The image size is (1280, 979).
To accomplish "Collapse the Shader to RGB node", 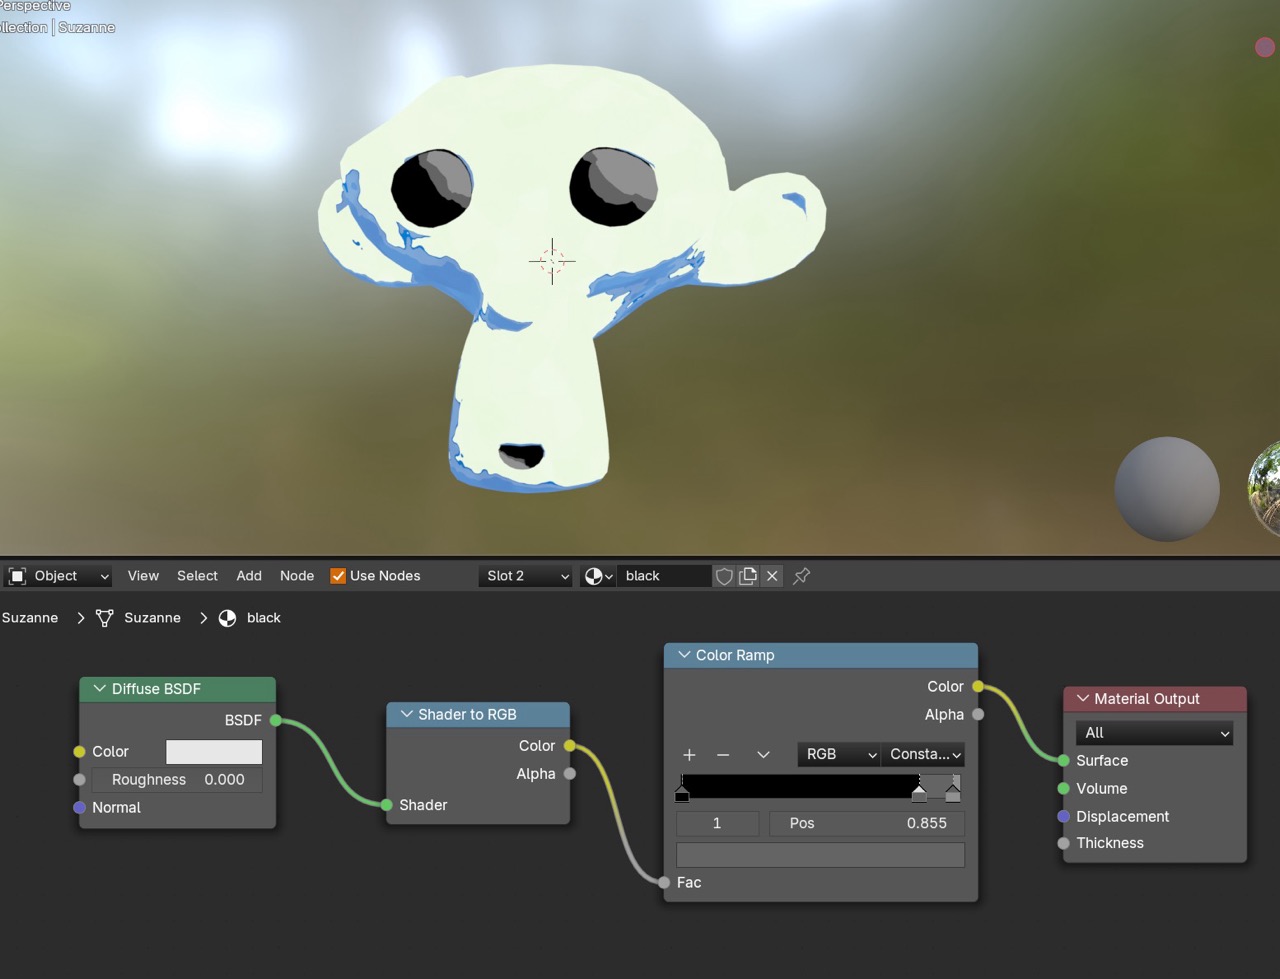I will coord(406,714).
